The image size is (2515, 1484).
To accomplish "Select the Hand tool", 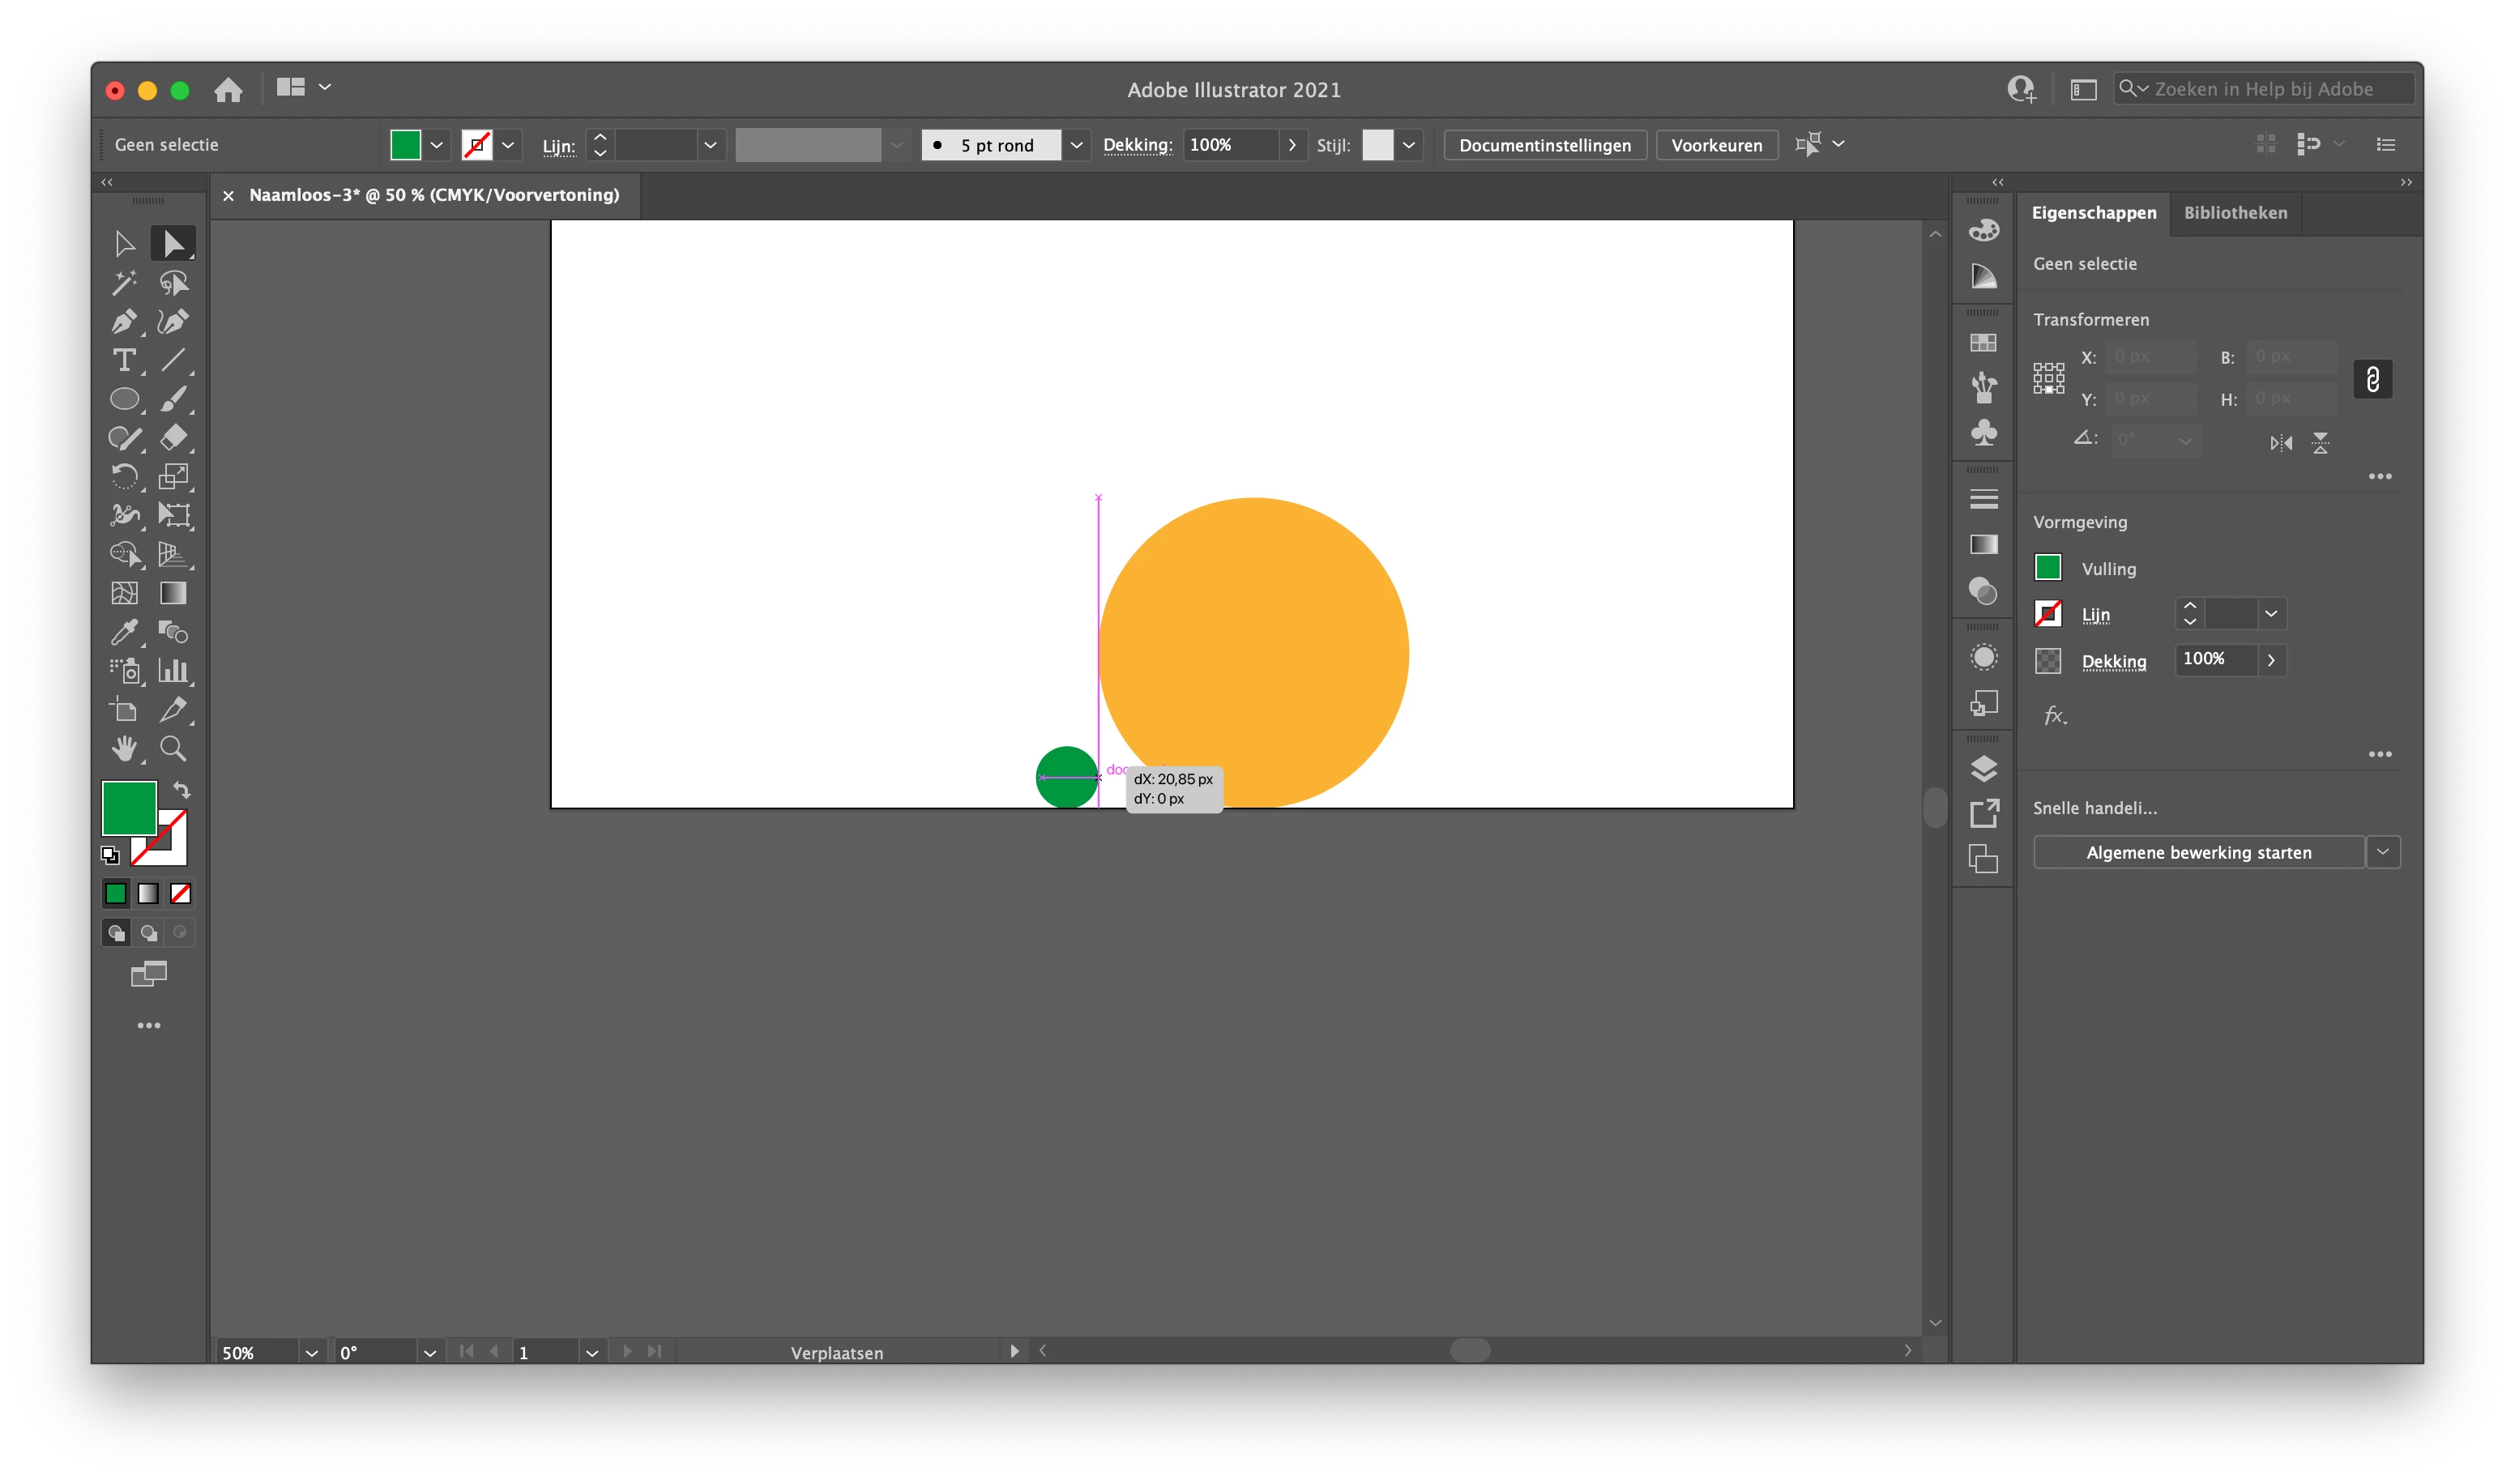I will click(124, 749).
